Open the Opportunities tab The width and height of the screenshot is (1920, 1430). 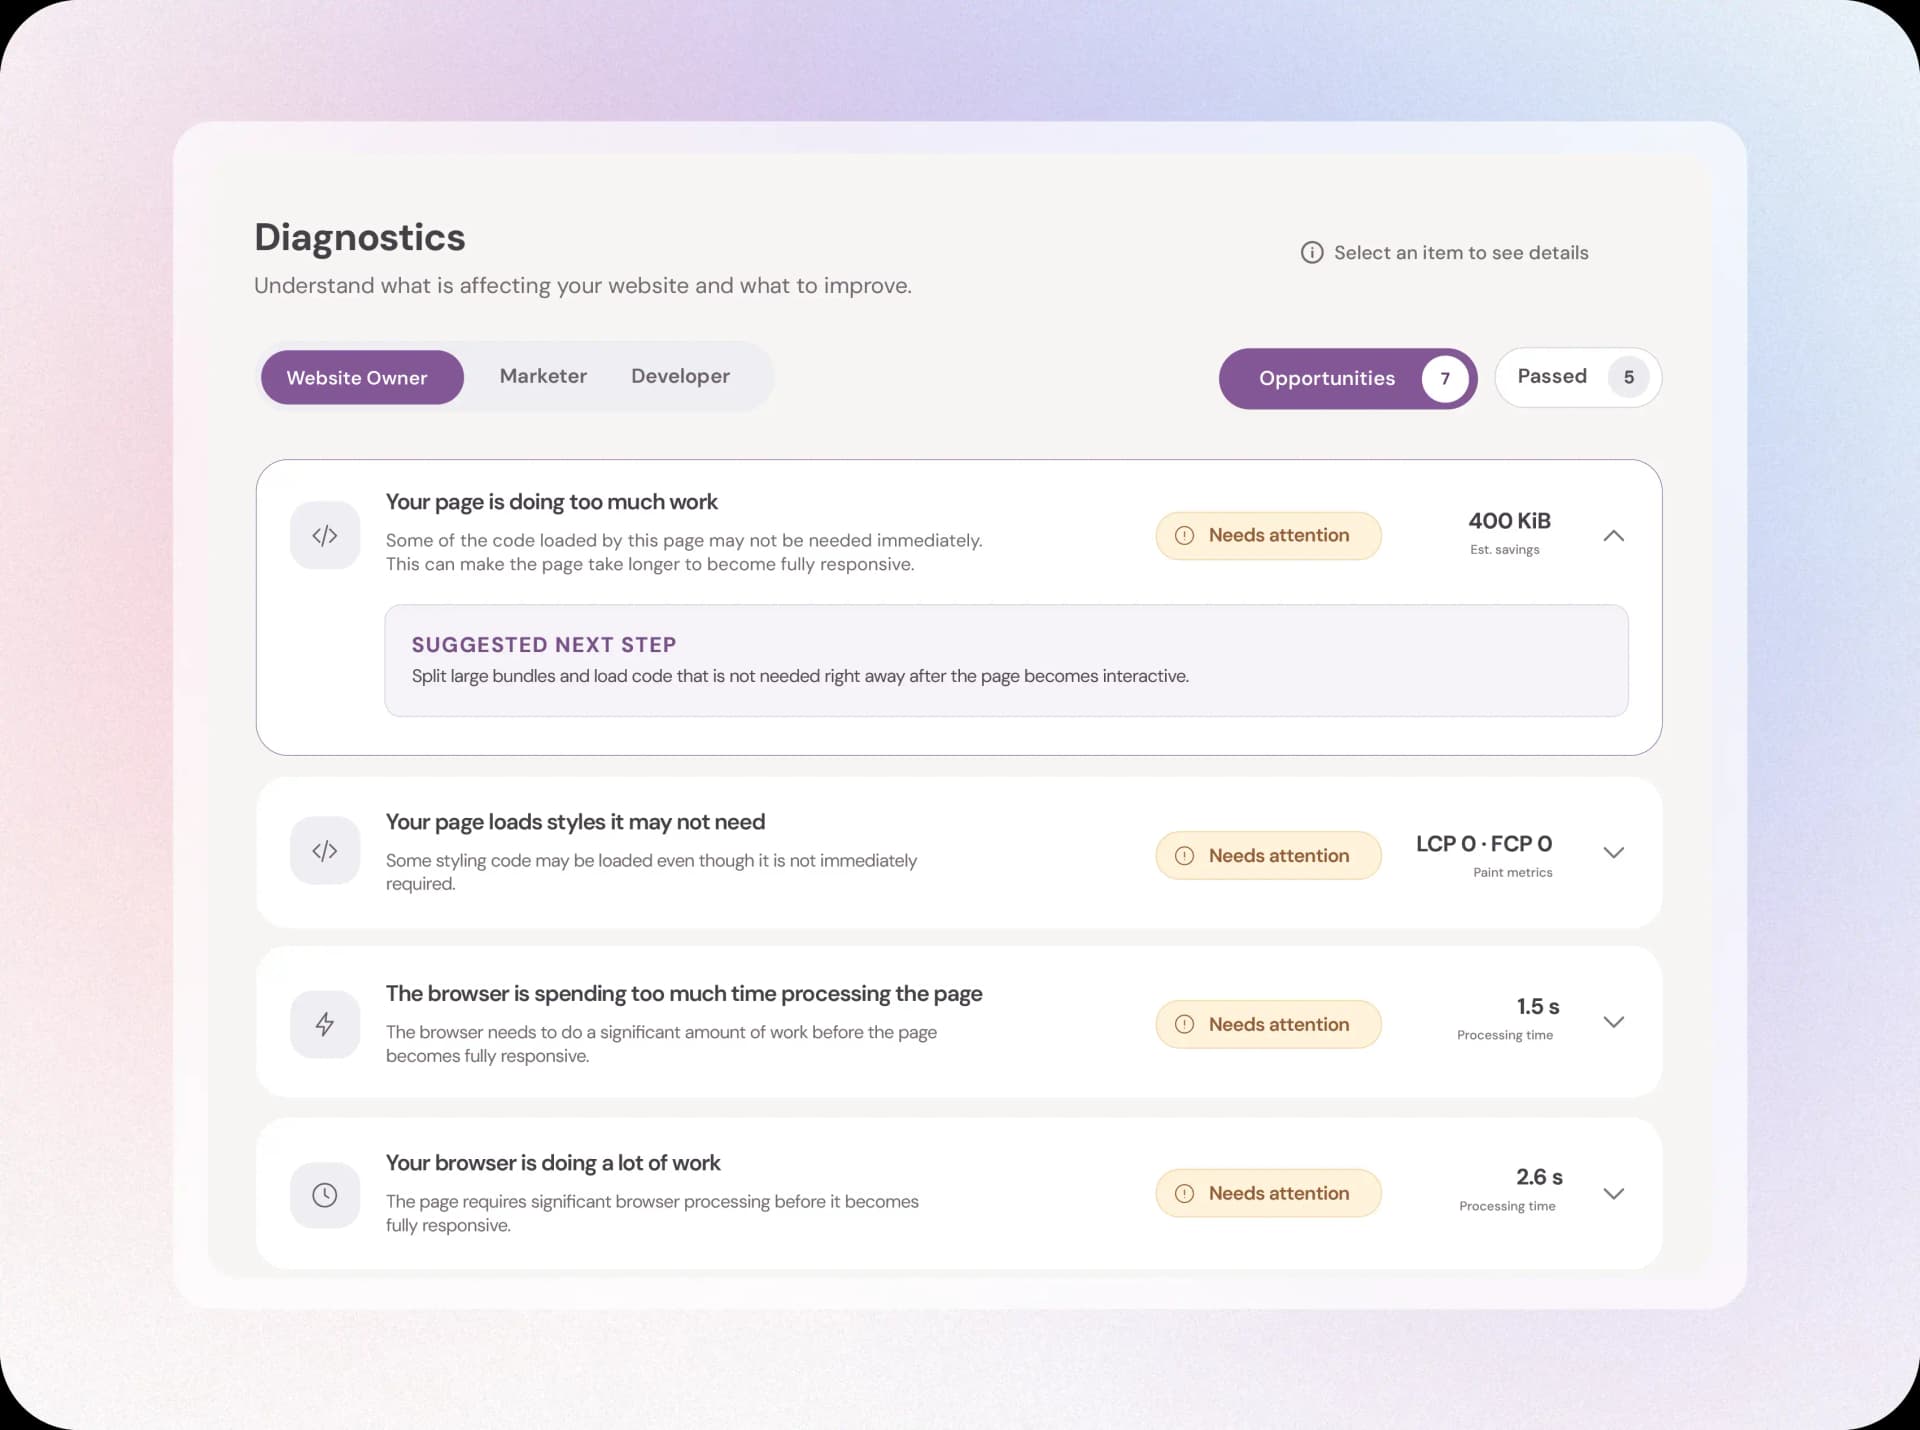click(1348, 379)
